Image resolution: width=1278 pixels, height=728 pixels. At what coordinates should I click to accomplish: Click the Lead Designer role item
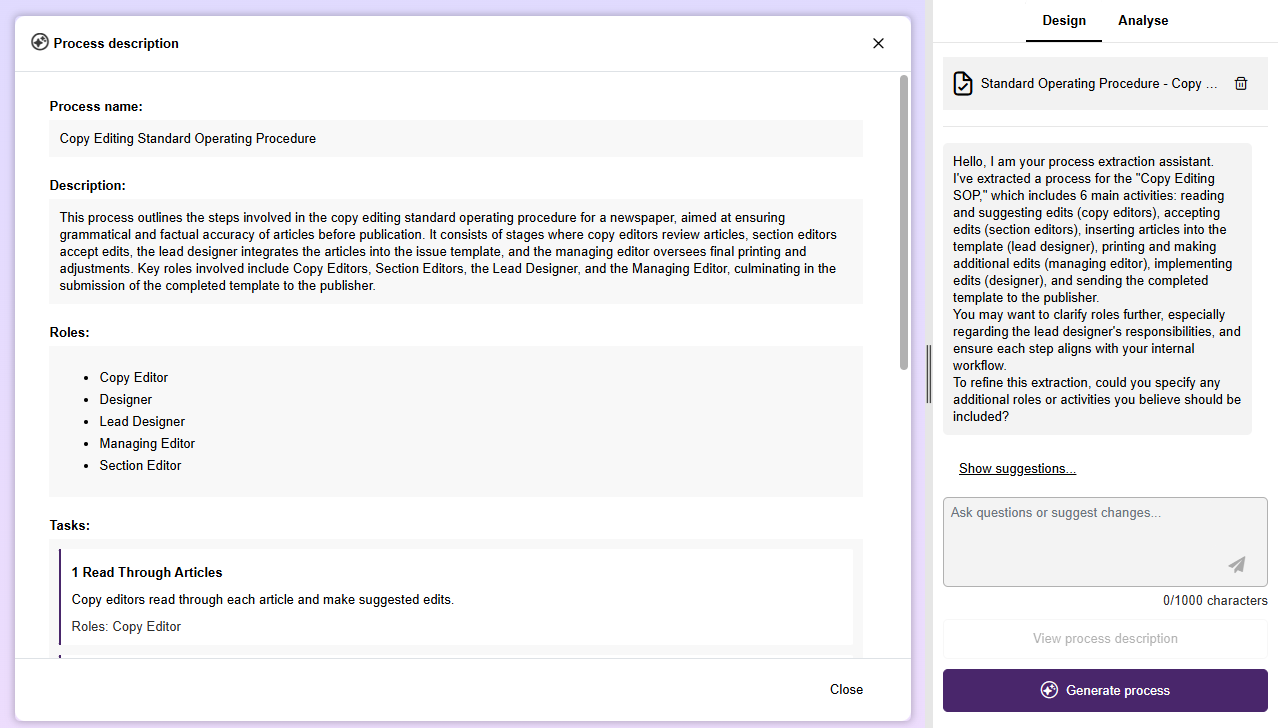142,422
